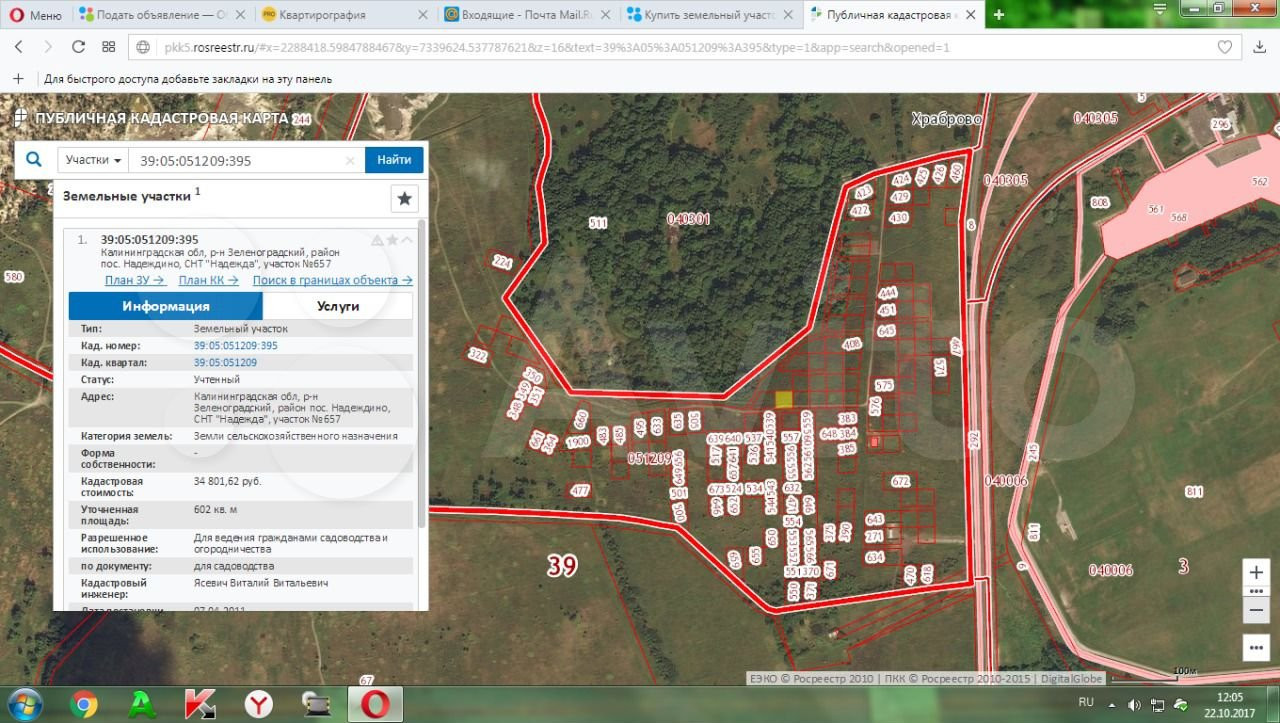Clear the cadastral number search field
The height and width of the screenshot is (723, 1280).
[x=350, y=161]
